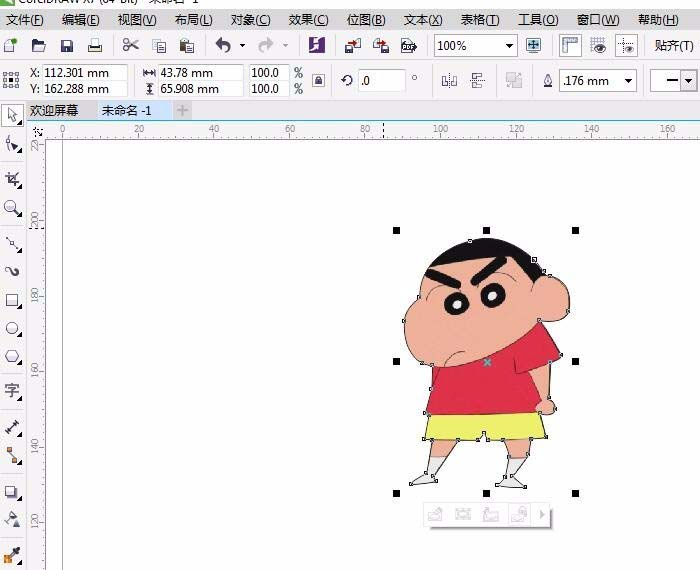The height and width of the screenshot is (570, 700).
Task: Select the Rectangle tool
Action: point(12,300)
